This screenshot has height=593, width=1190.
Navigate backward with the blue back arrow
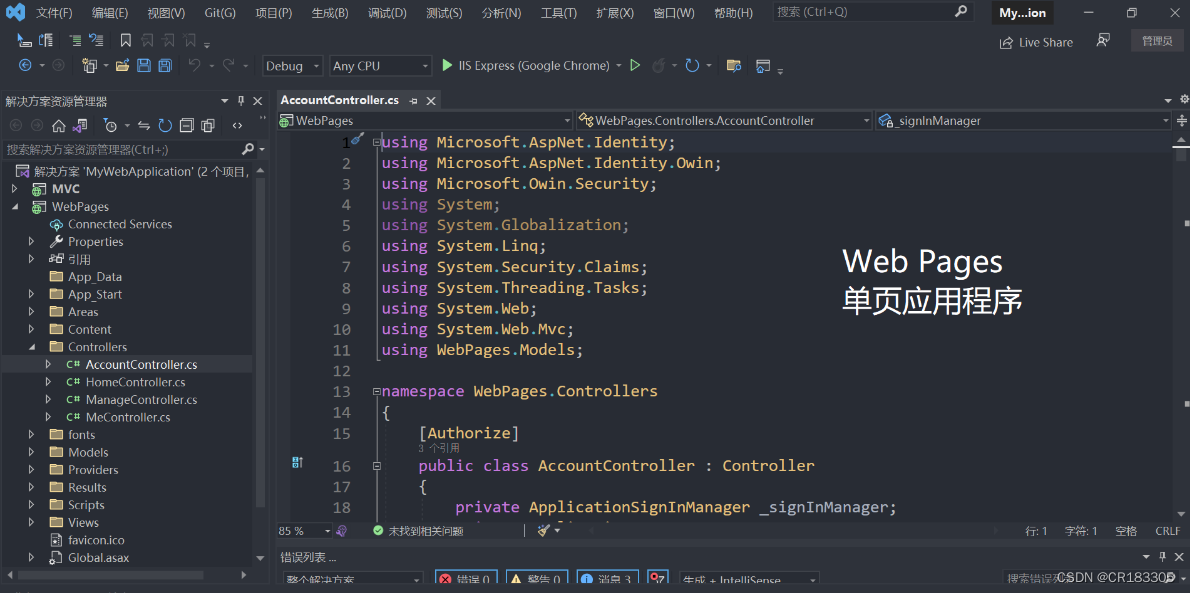point(25,66)
